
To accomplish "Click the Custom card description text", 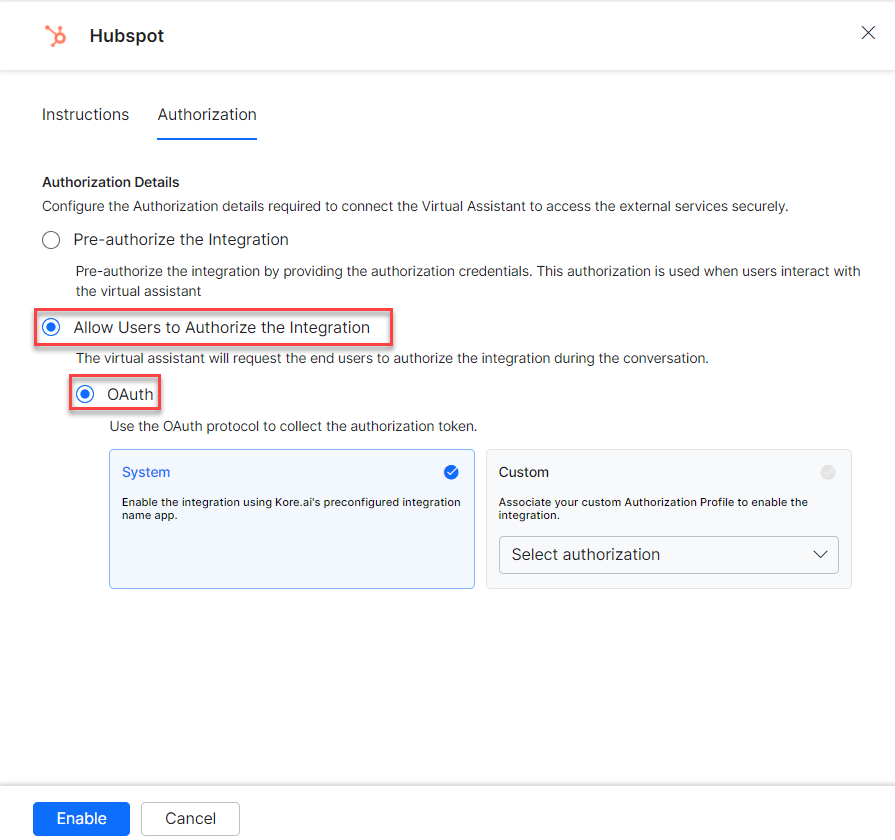I will 652,509.
